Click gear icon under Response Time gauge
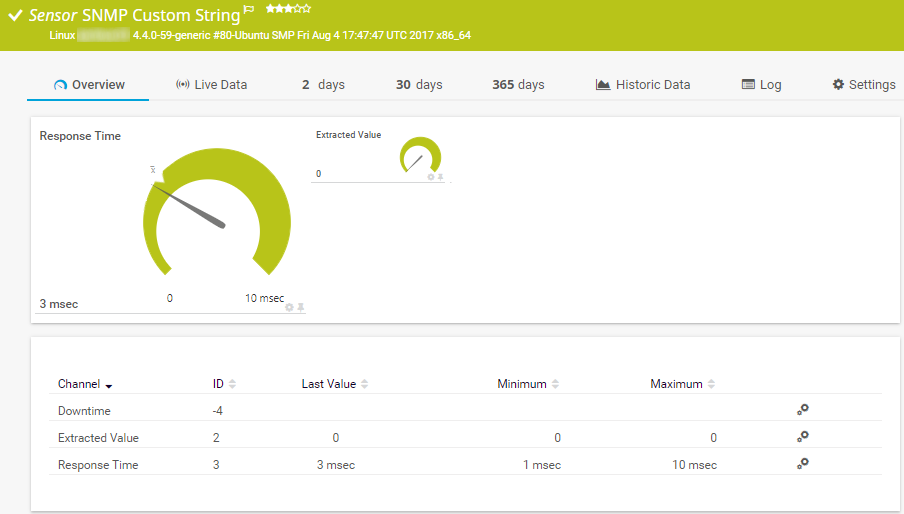Viewport: 904px width, 514px height. tap(289, 307)
